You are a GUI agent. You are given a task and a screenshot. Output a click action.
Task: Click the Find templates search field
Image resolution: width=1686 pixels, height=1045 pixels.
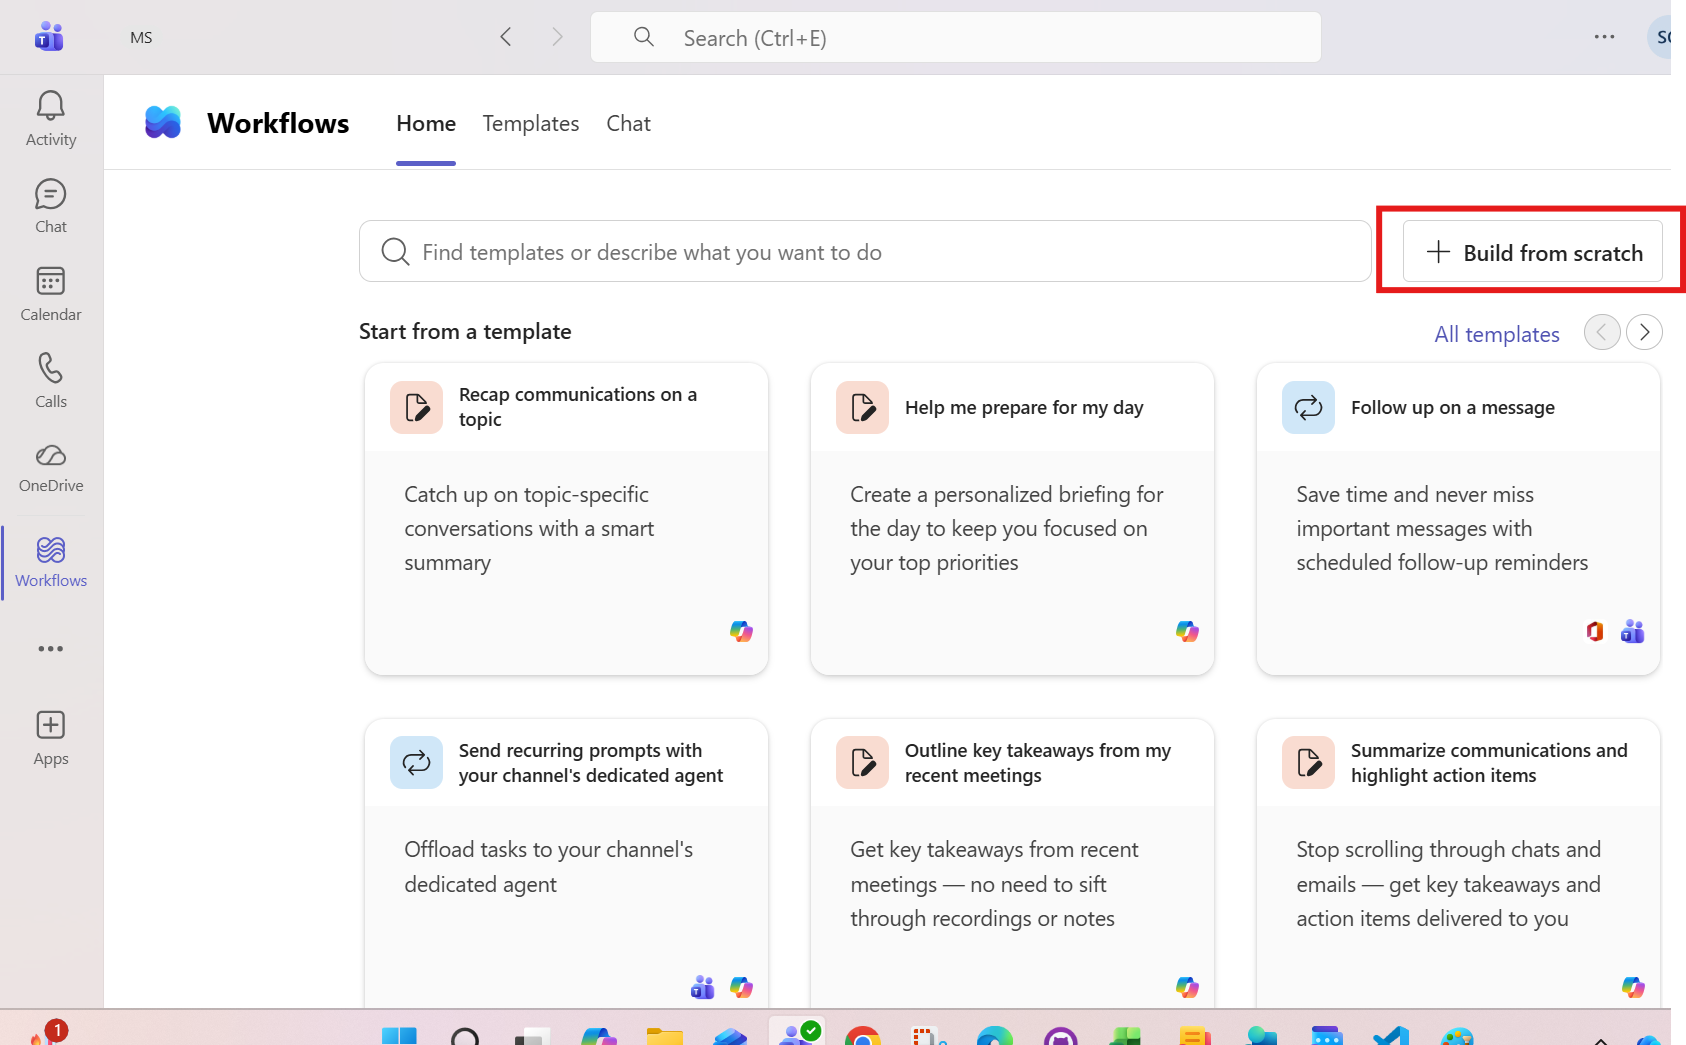tap(865, 252)
